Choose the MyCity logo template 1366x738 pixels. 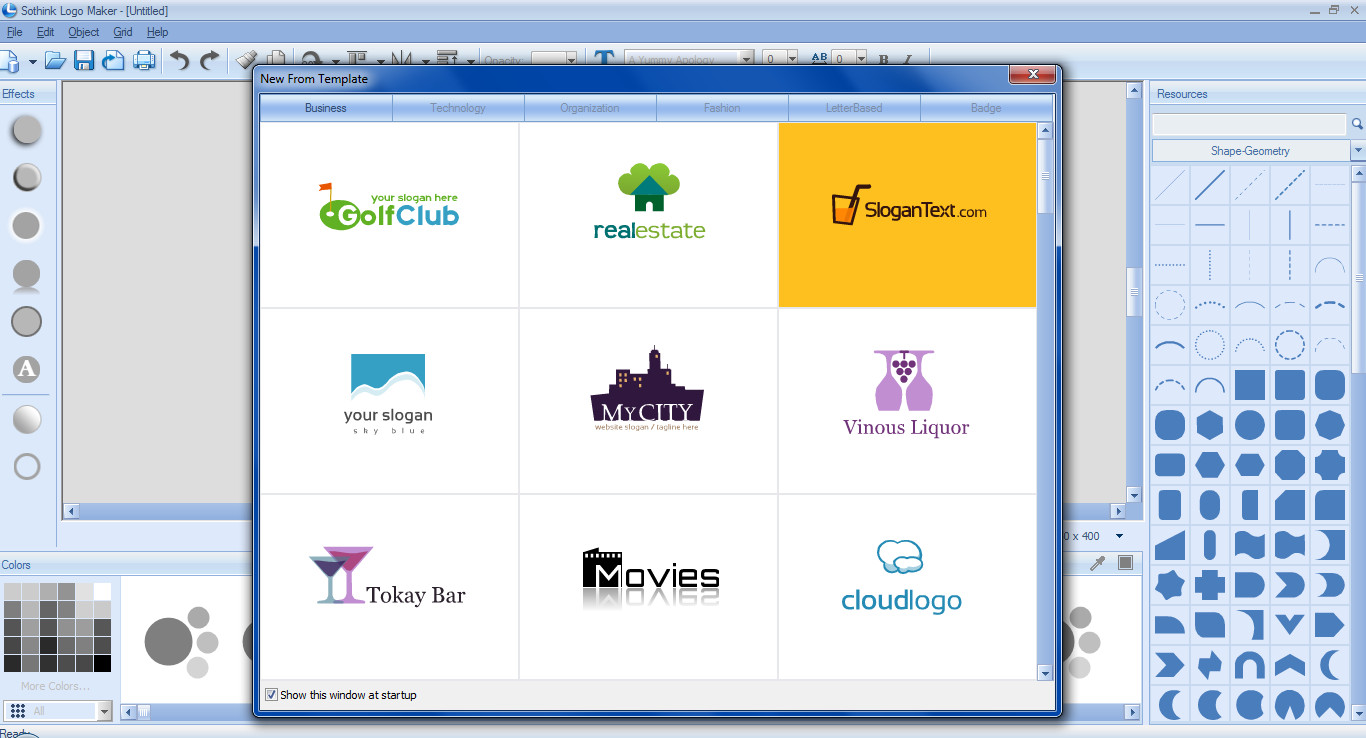coord(649,401)
